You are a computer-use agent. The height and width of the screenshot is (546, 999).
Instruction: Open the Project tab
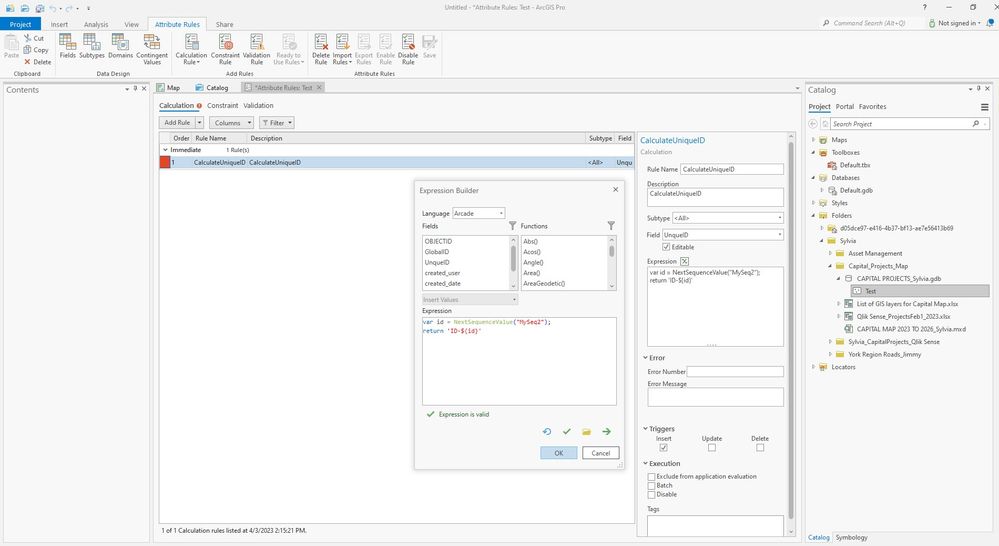(x=20, y=24)
